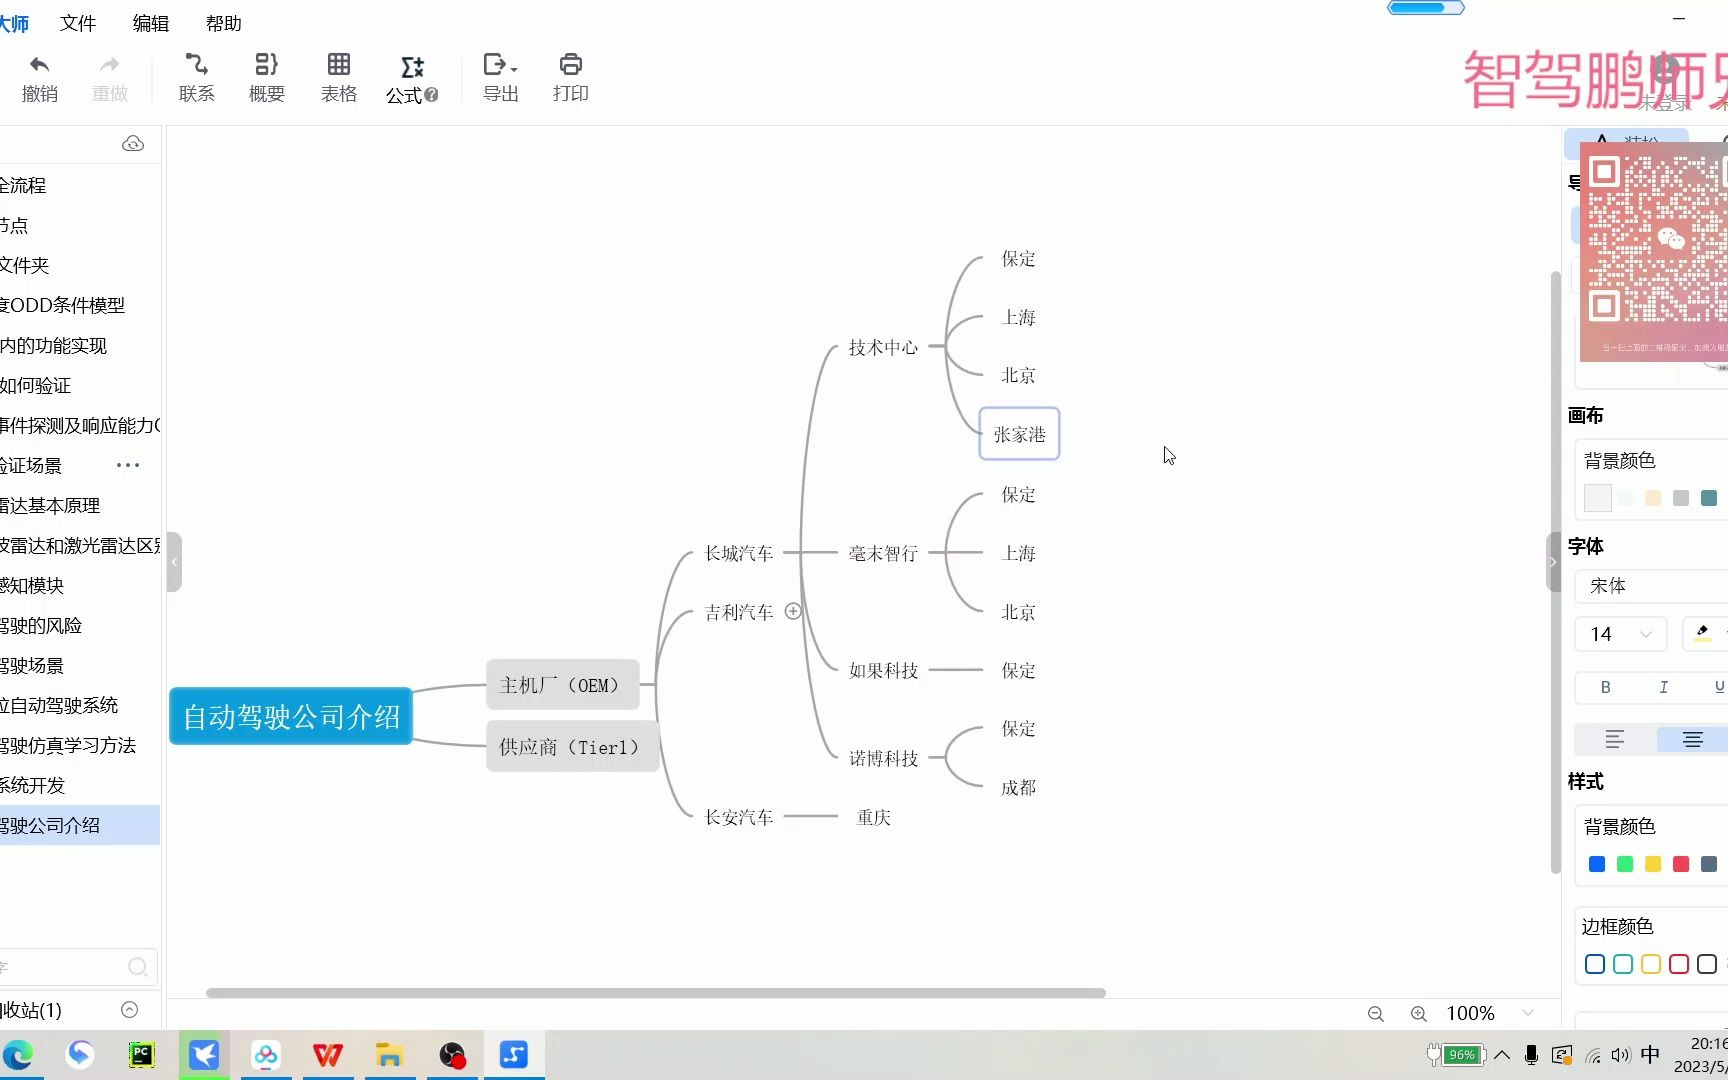Open the font size 14 dropdown
The image size is (1728, 1080).
click(x=1621, y=634)
